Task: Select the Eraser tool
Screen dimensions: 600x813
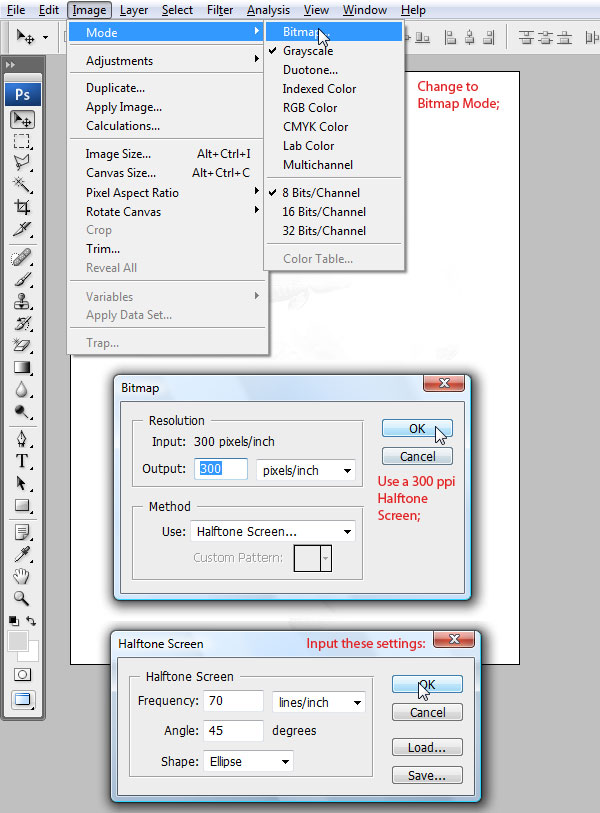Action: coord(22,345)
